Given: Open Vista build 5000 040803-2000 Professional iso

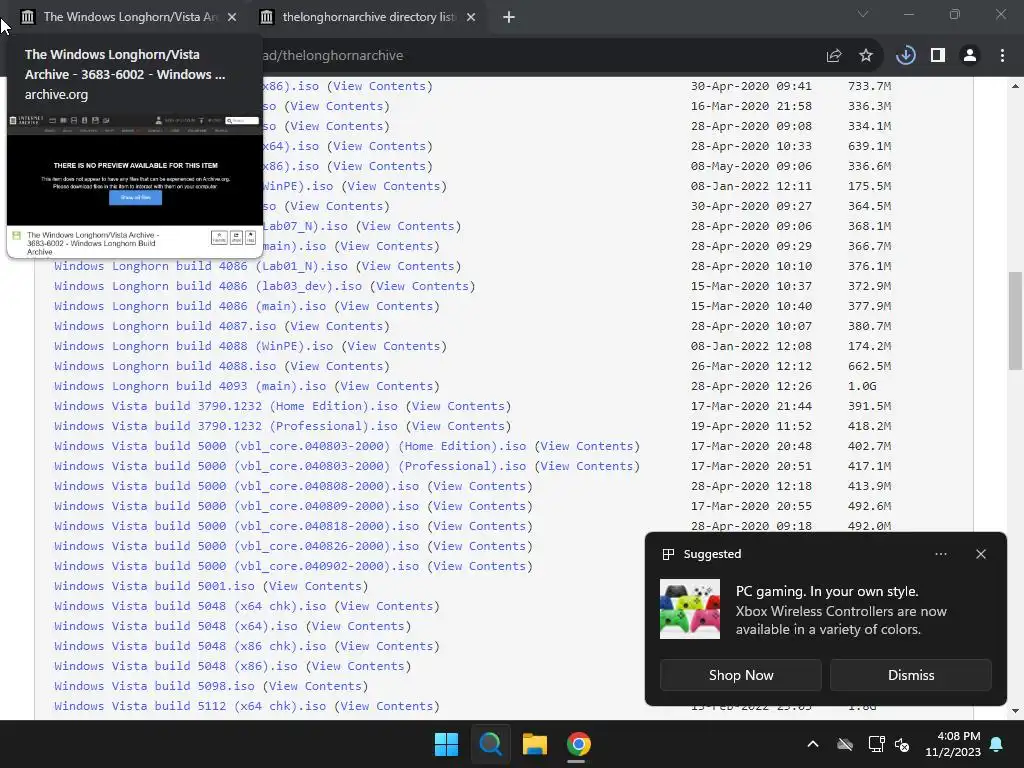Looking at the screenshot, I should (x=290, y=466).
